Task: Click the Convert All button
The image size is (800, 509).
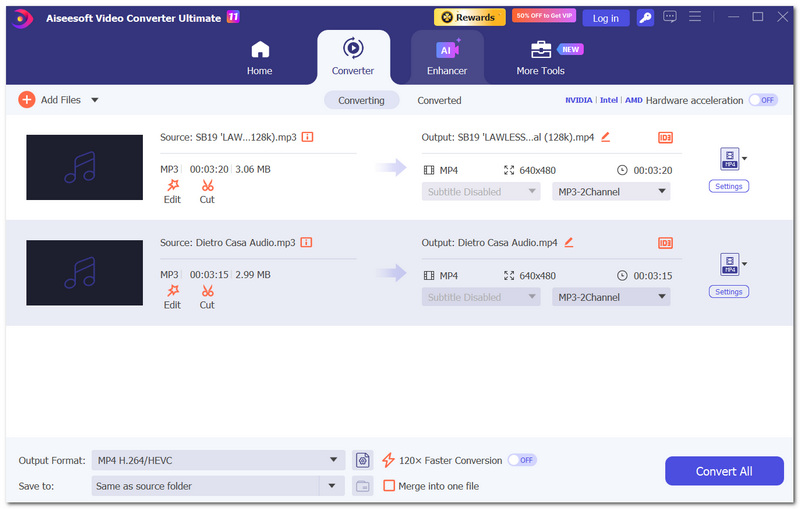Action: pos(724,471)
